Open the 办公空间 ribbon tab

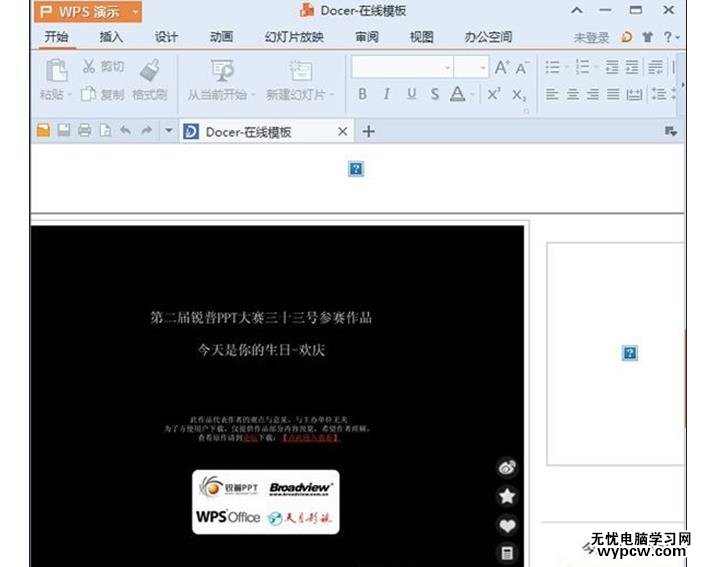coord(488,37)
